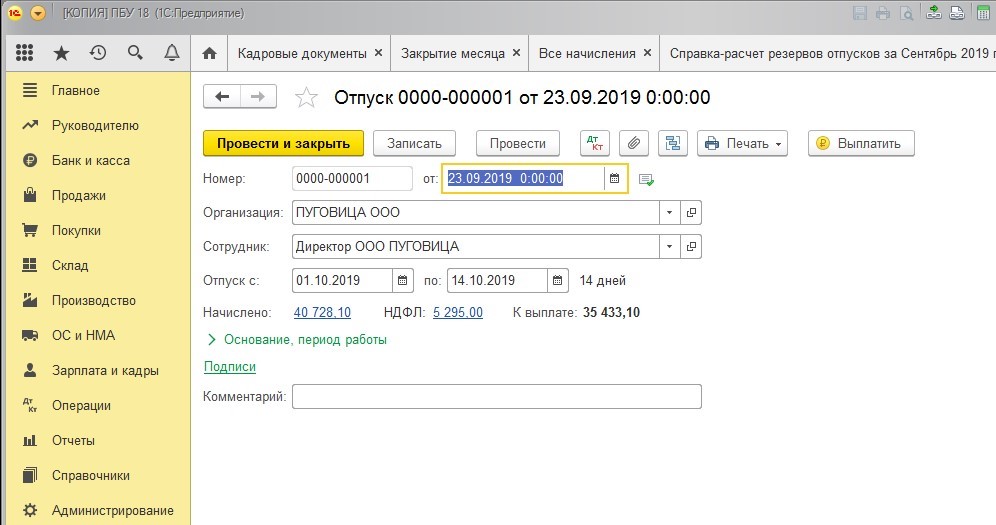This screenshot has width=996, height=525.
Task: Open calendar picker for document date
Action: [x=615, y=179]
